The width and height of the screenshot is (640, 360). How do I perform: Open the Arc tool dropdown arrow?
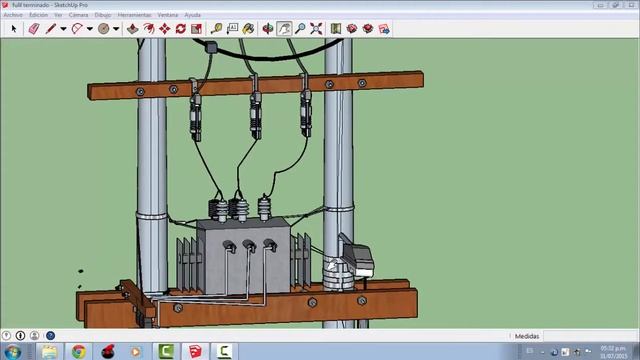[90, 29]
